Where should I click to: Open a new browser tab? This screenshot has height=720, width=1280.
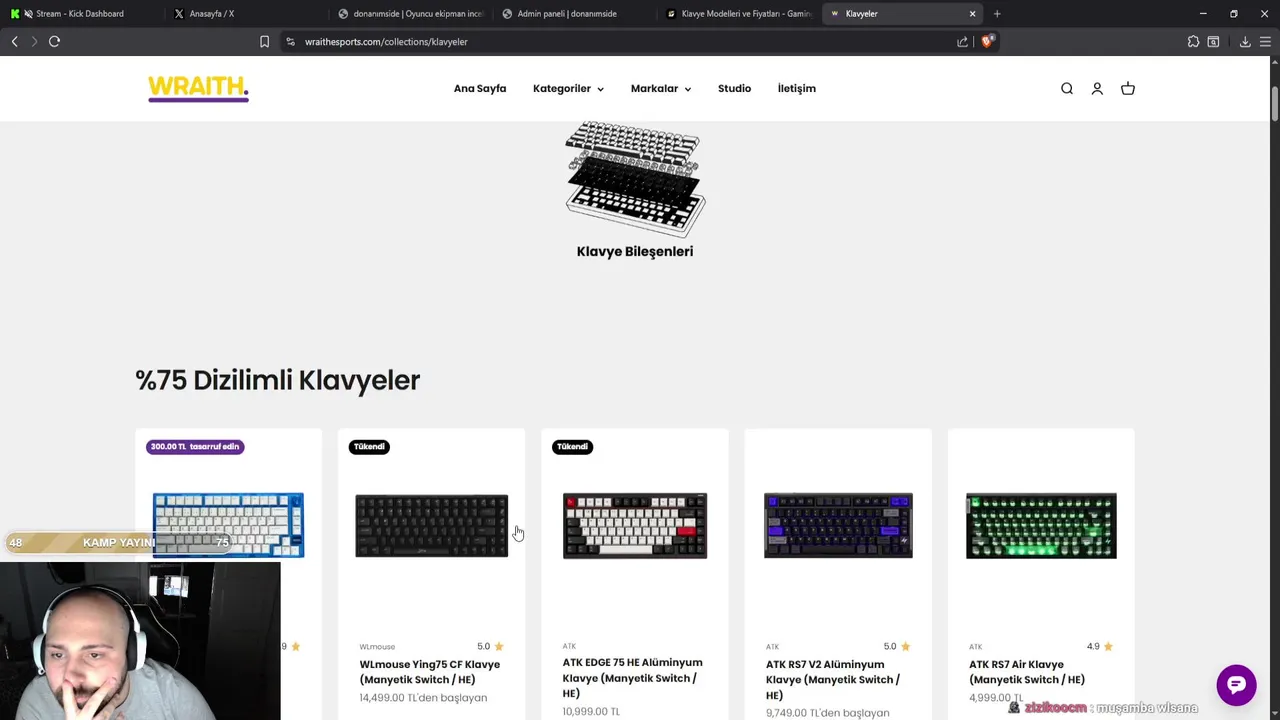pos(997,14)
